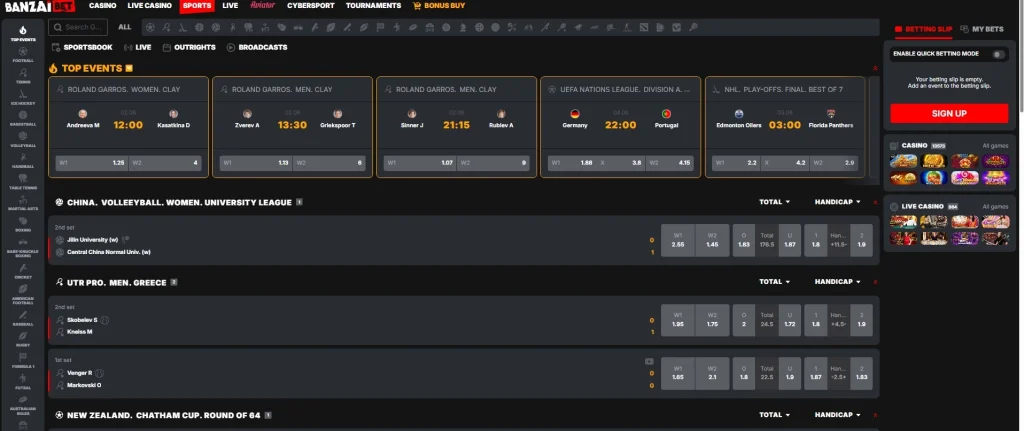This screenshot has height=431, width=1024.
Task: Click the Search games input field
Action: tap(78, 27)
